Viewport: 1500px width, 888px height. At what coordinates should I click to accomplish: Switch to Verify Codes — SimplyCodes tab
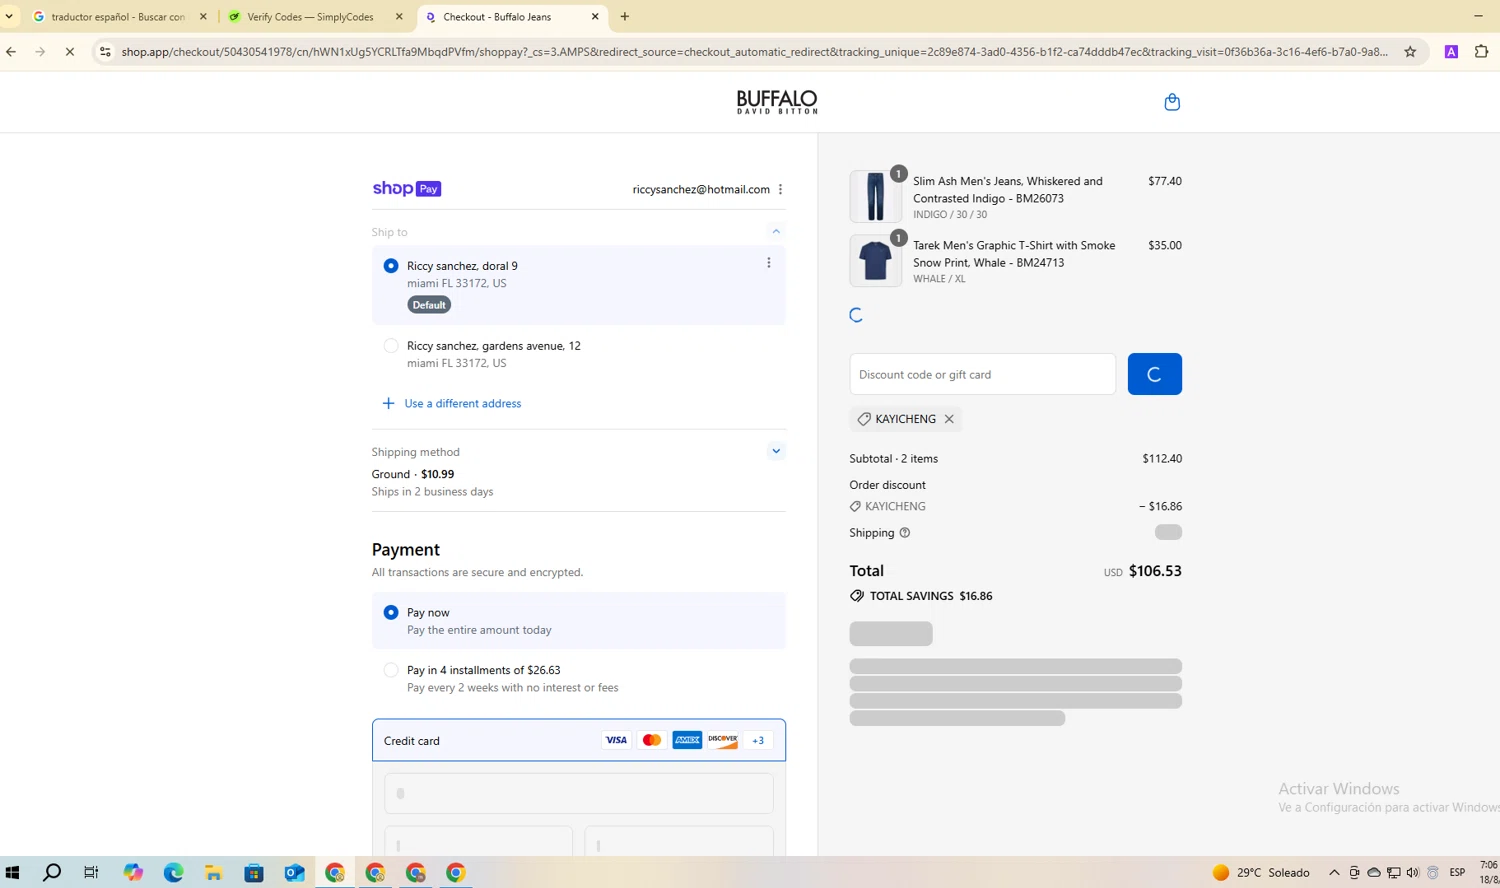[310, 17]
